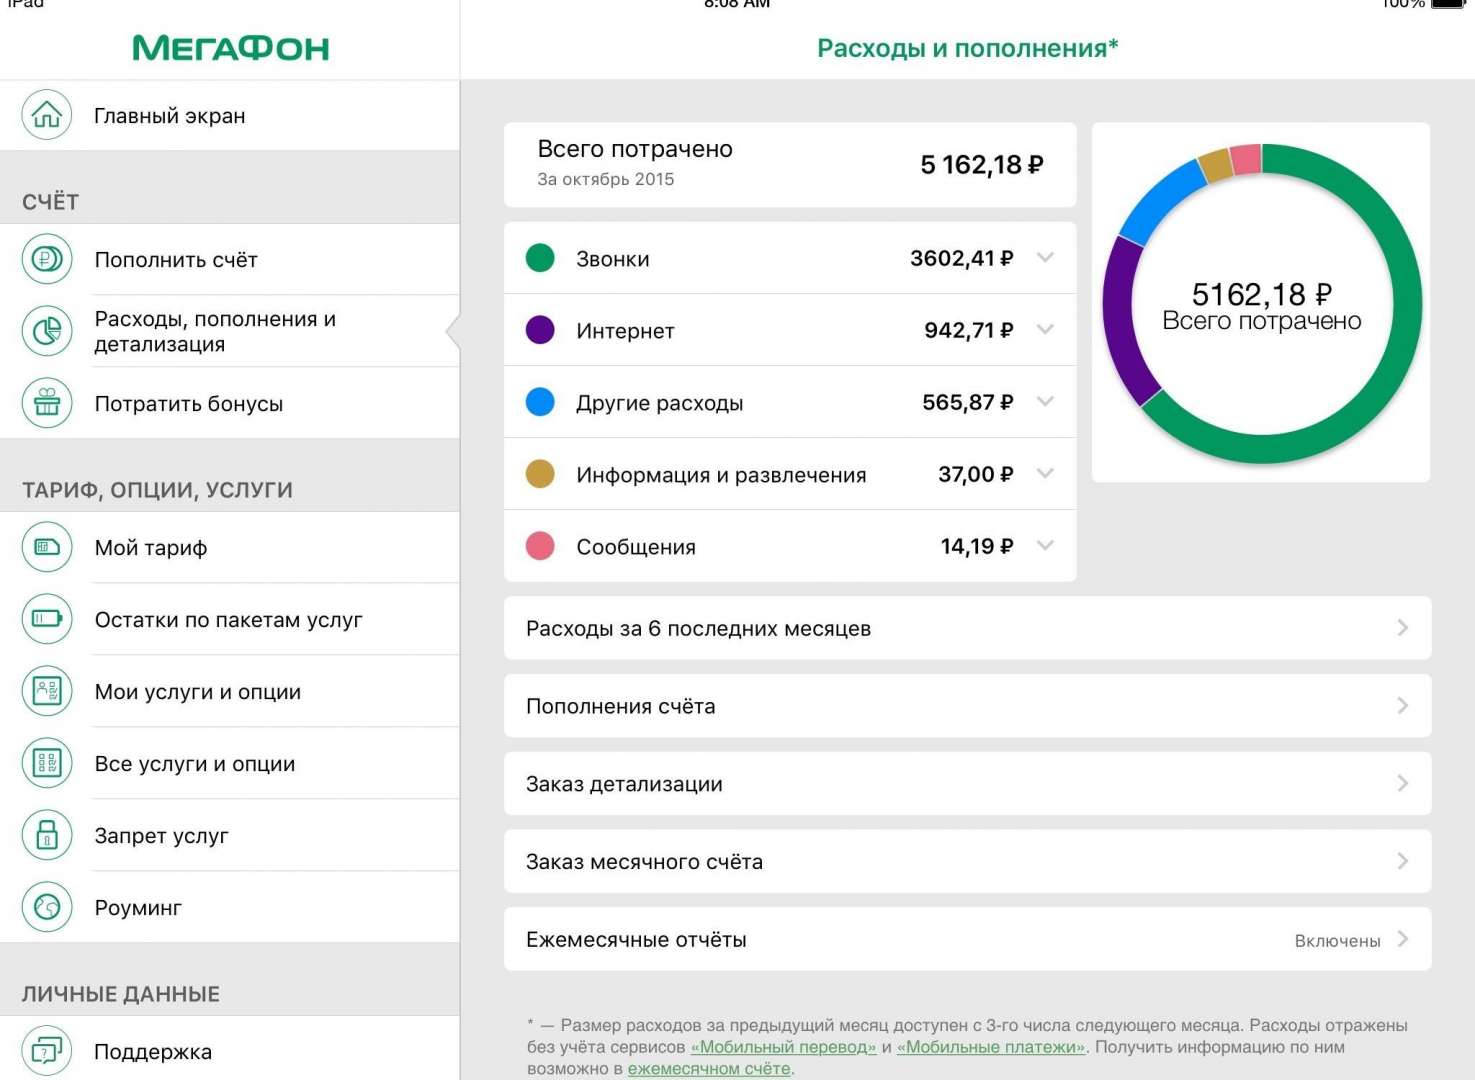Tap the 37,00 ₽ amount
This screenshot has height=1080, width=1475.
point(975,474)
